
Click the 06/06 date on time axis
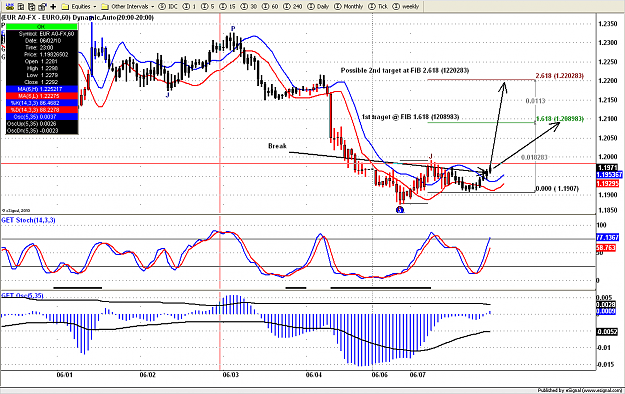point(379,375)
